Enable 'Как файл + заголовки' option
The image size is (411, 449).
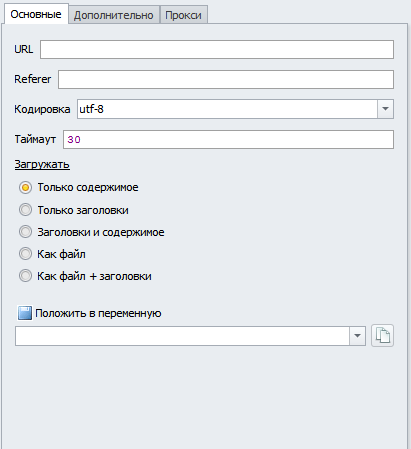25,276
